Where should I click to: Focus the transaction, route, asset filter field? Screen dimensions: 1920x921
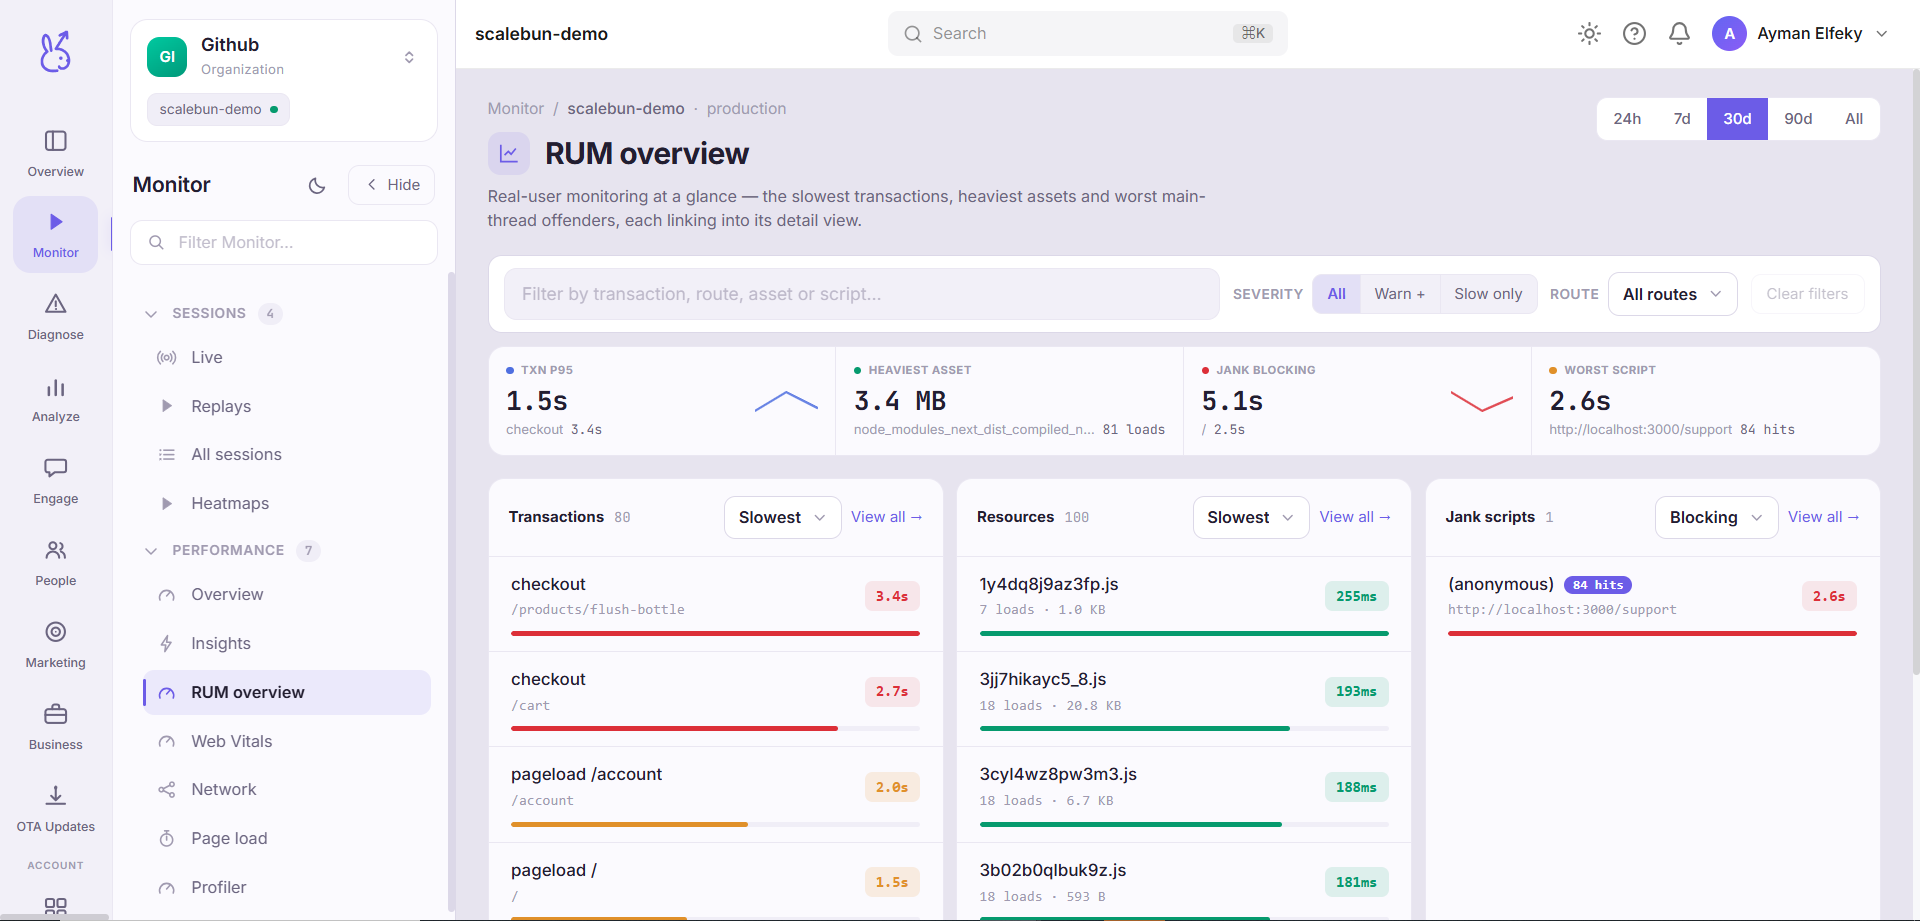click(x=862, y=294)
